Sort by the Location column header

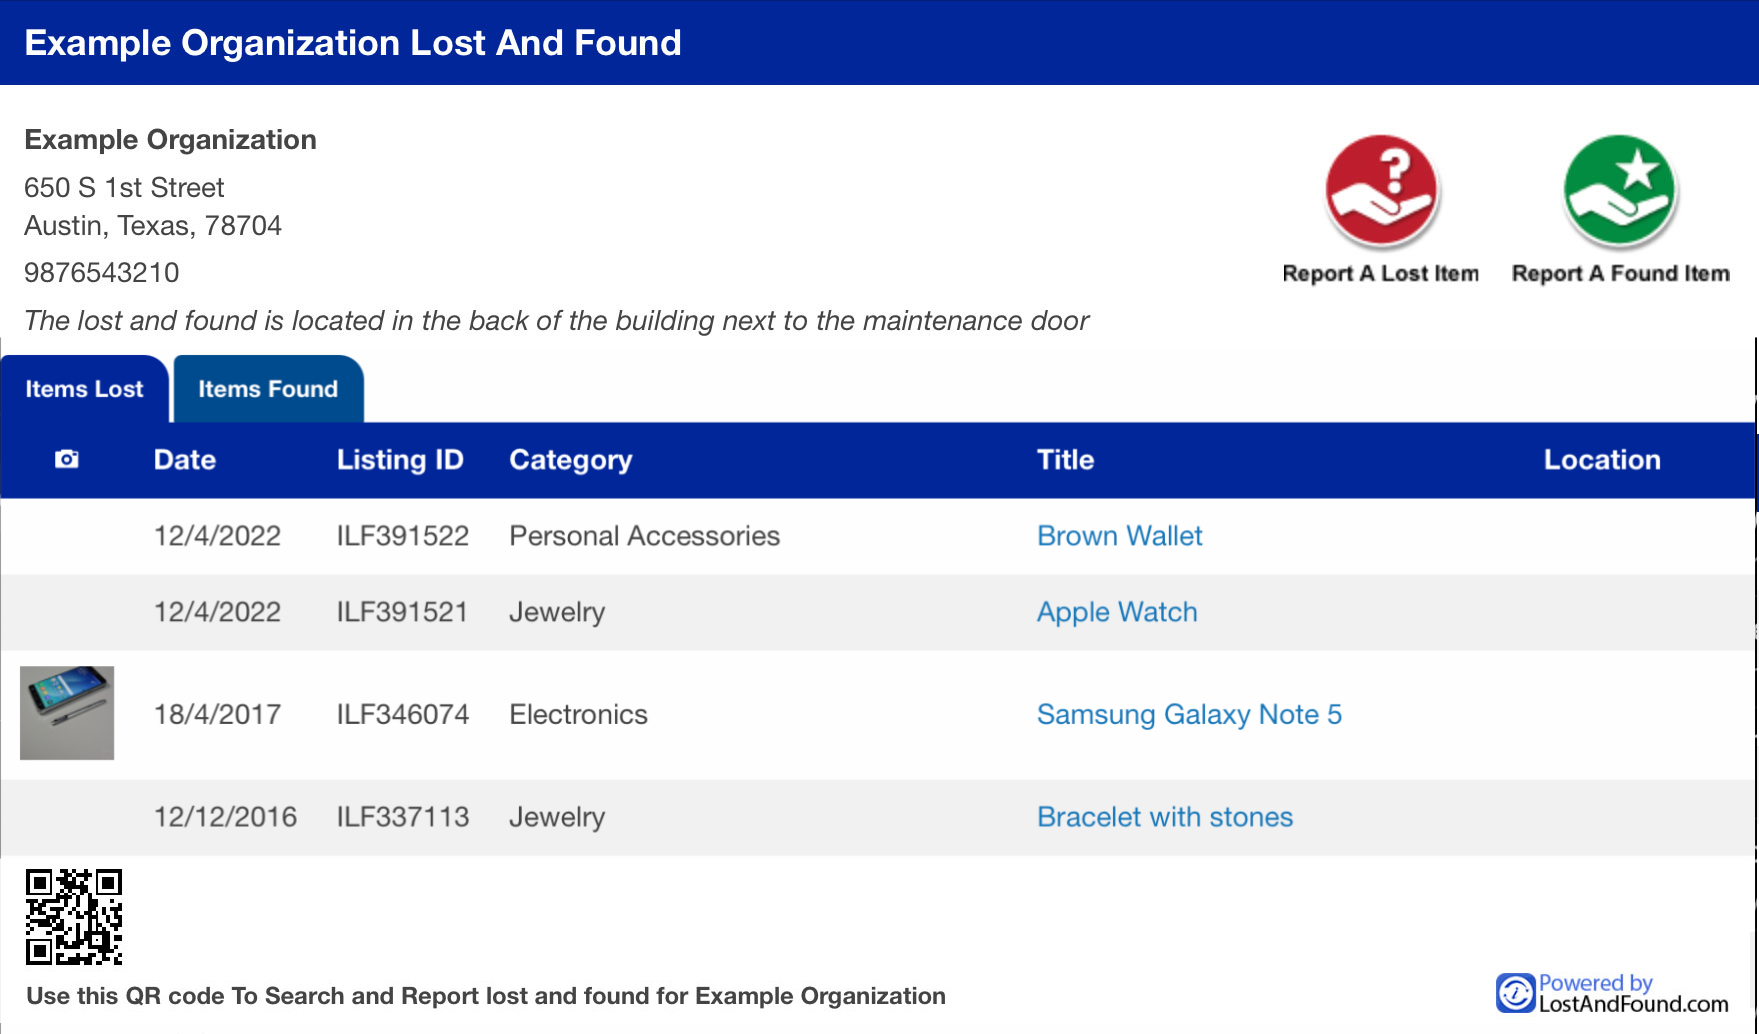1602,460
